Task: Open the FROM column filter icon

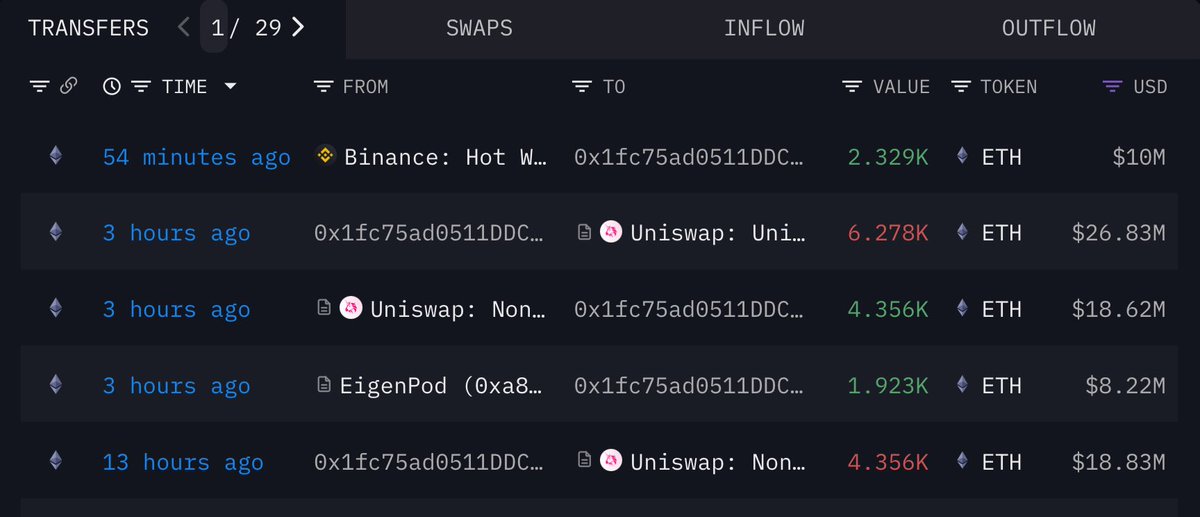Action: pos(323,87)
